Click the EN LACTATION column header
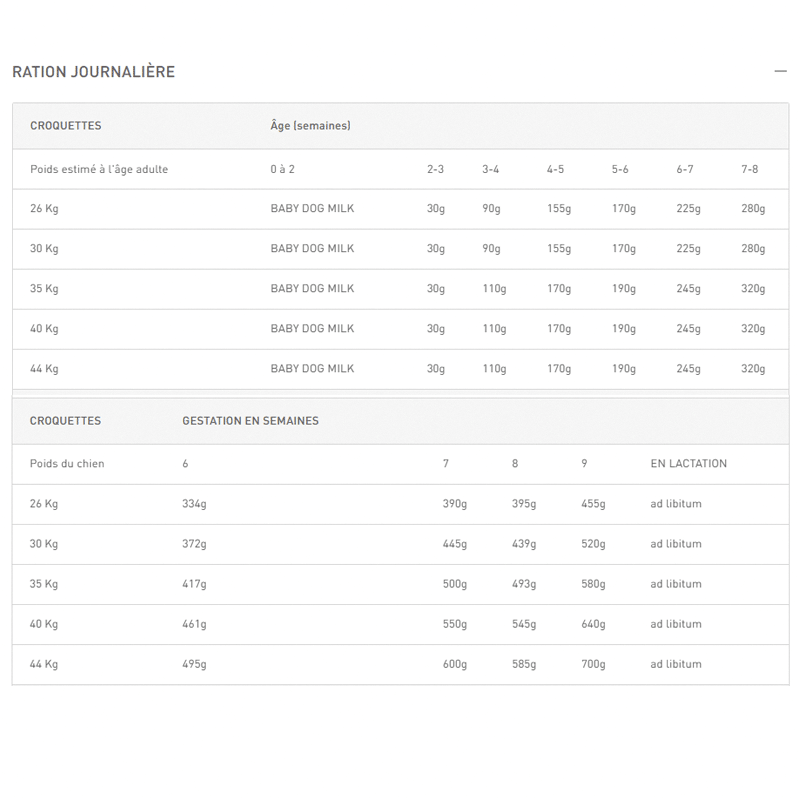Screen dimensions: 800x800 point(688,464)
